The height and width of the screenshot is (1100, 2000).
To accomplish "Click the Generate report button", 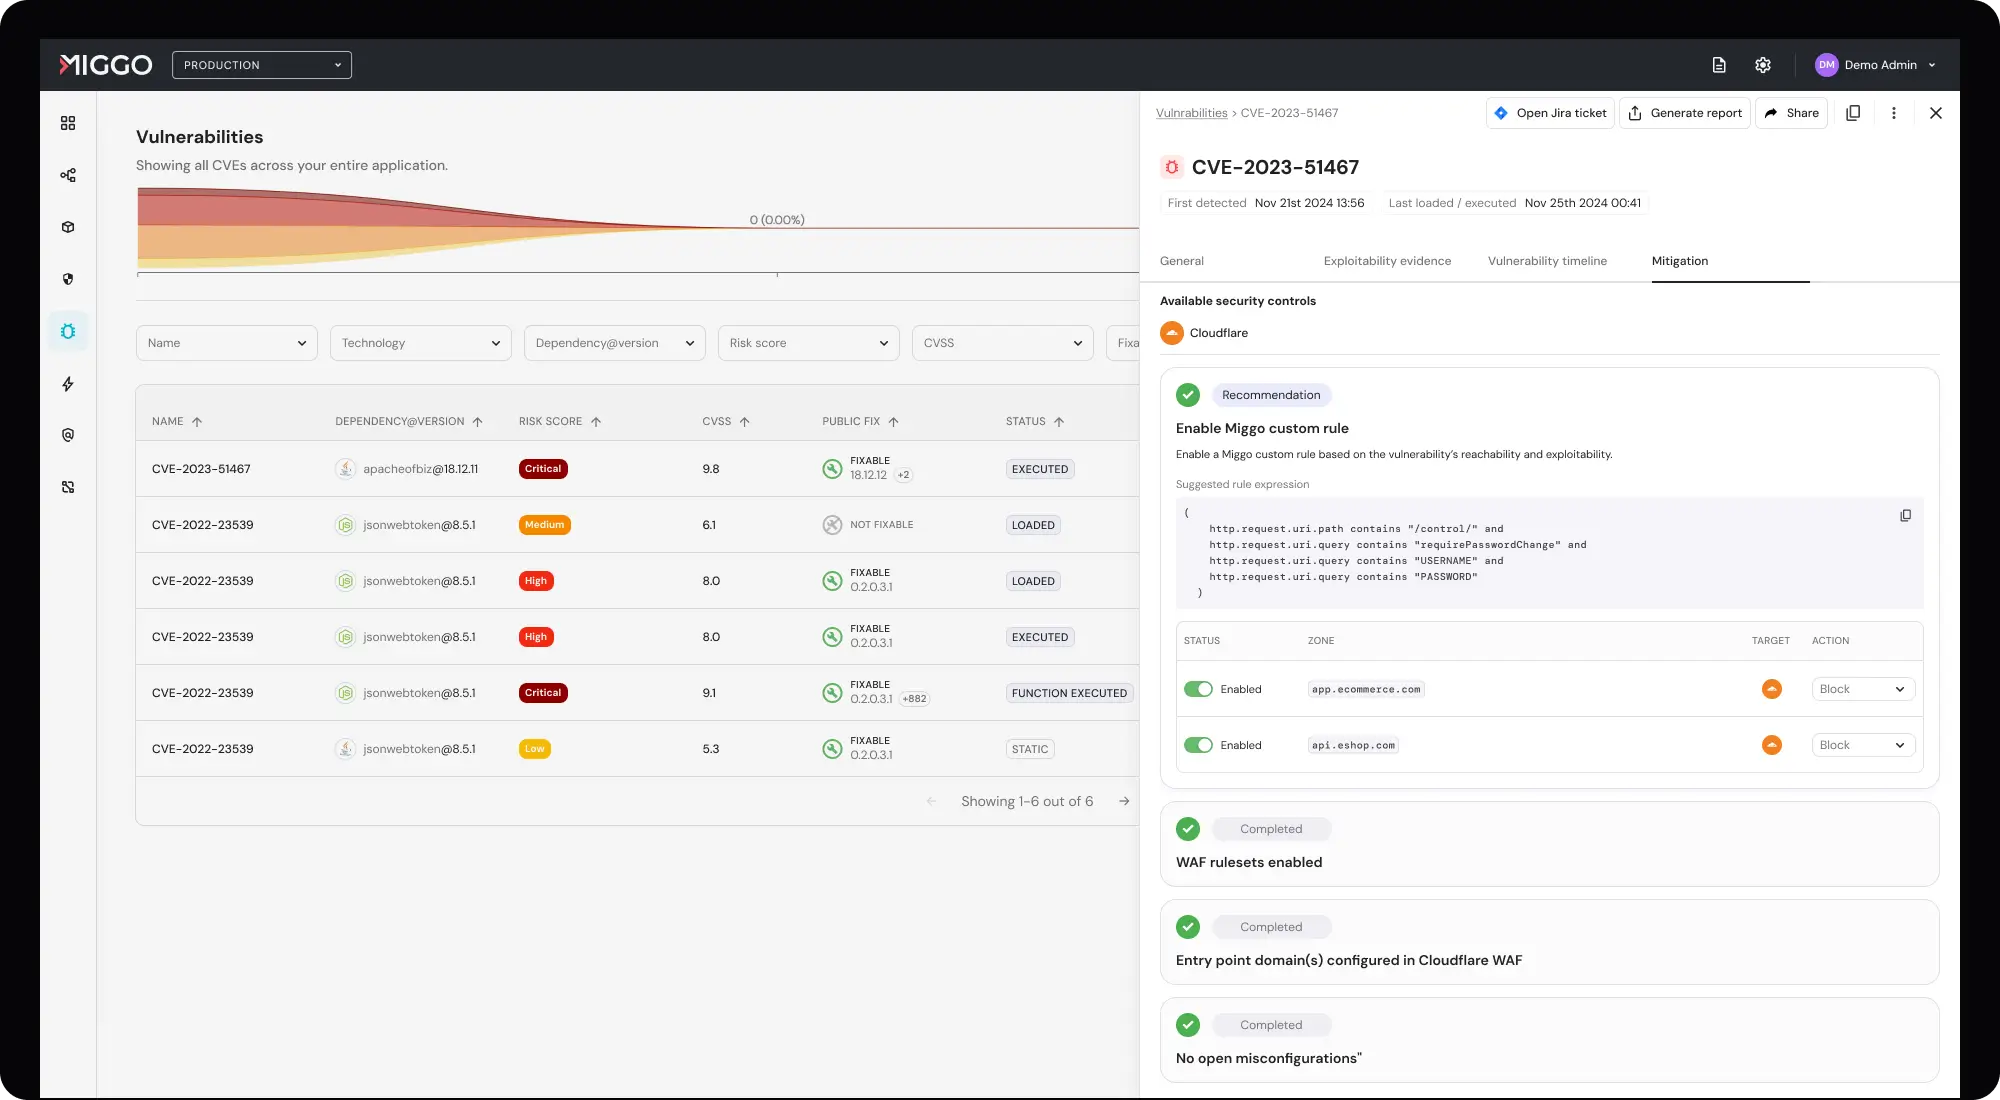I will pyautogui.click(x=1684, y=112).
